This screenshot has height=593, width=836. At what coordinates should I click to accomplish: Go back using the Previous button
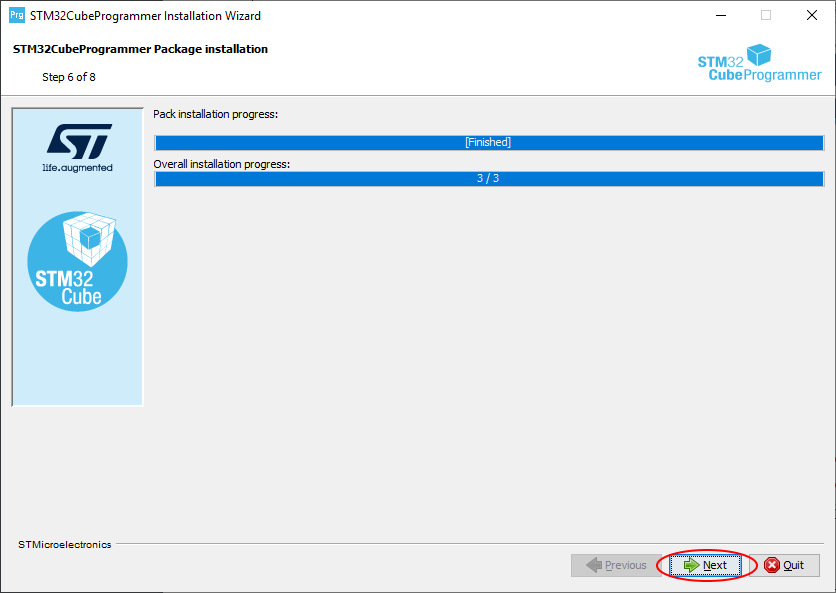616,565
